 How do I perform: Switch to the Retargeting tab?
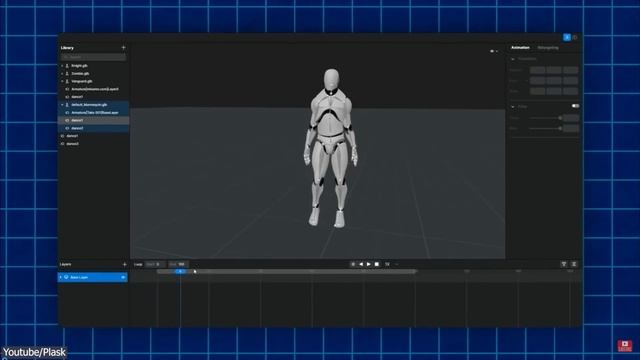(x=548, y=48)
